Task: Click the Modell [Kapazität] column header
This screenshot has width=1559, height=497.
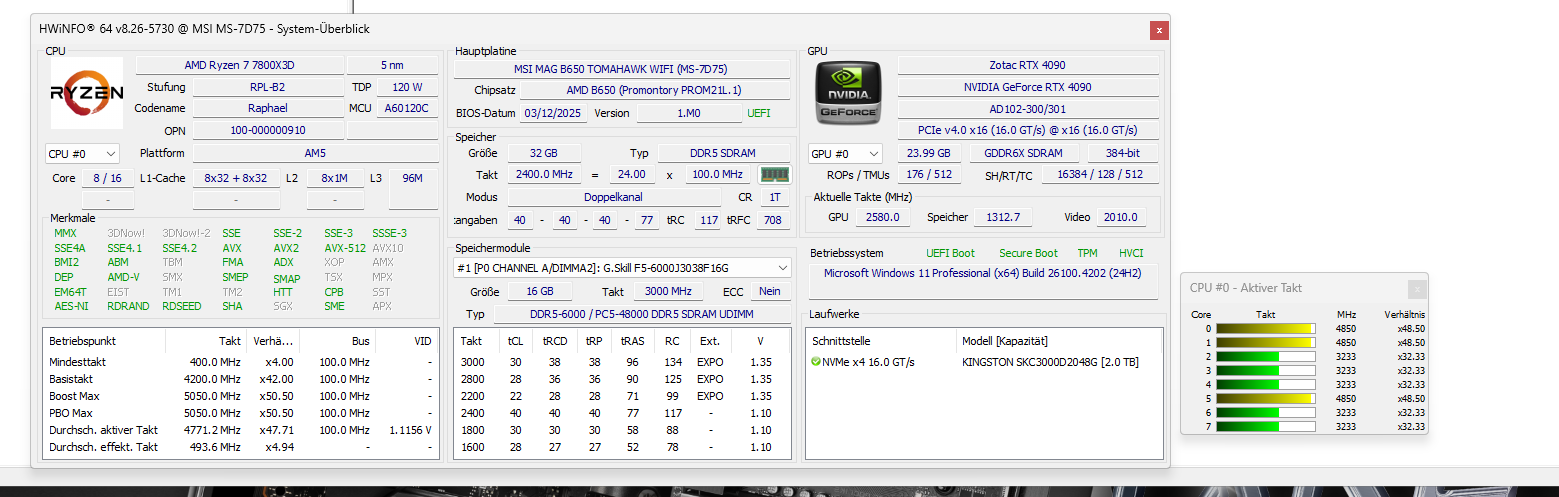Action: [1059, 341]
